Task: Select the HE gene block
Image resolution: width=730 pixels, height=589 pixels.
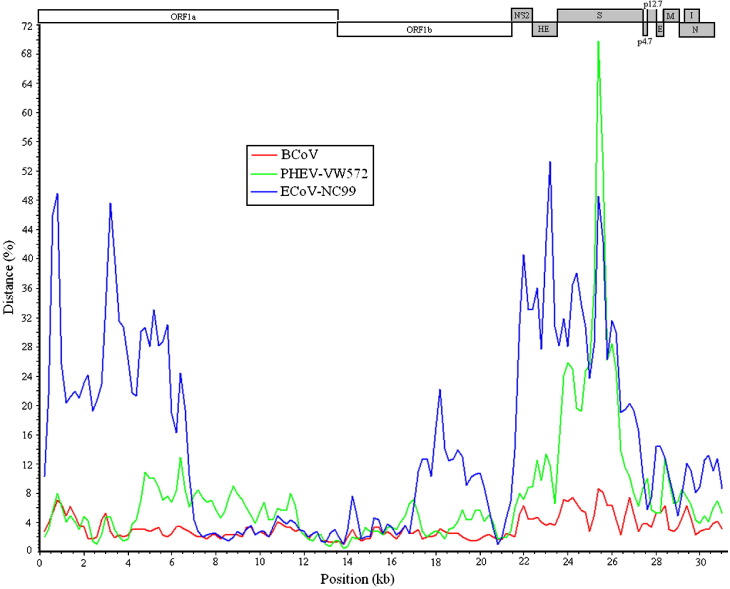Action: tap(544, 30)
